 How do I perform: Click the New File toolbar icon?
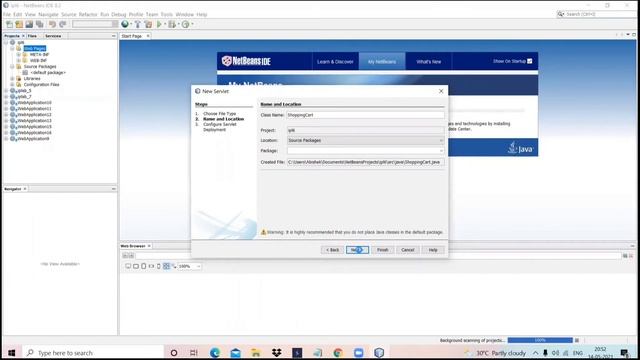(9, 24)
